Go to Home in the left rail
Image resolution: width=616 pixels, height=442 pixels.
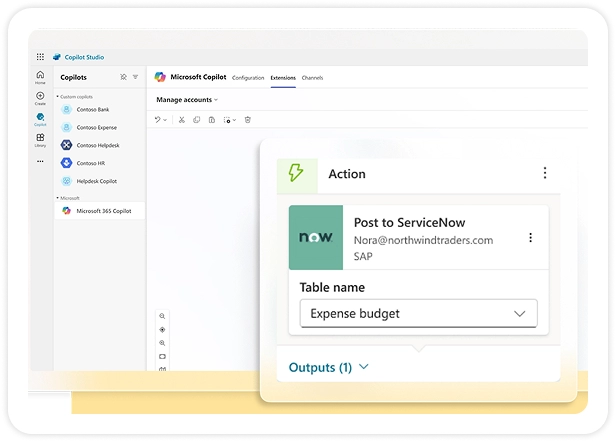coord(40,76)
